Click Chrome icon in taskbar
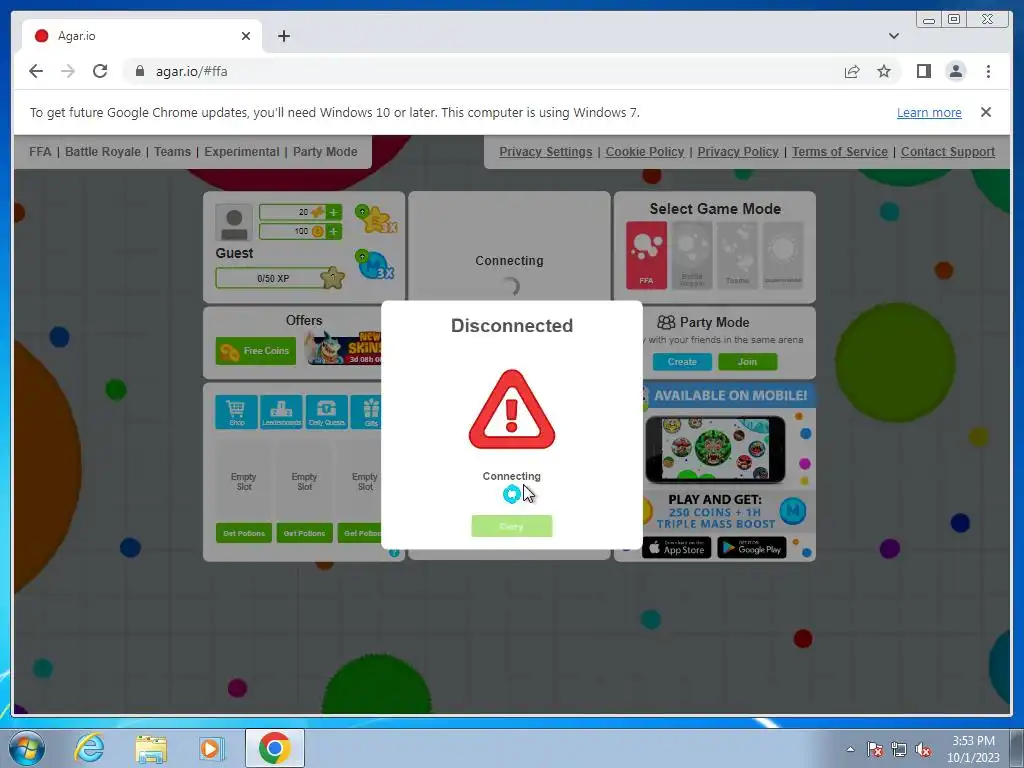The image size is (1024, 768). (x=274, y=748)
